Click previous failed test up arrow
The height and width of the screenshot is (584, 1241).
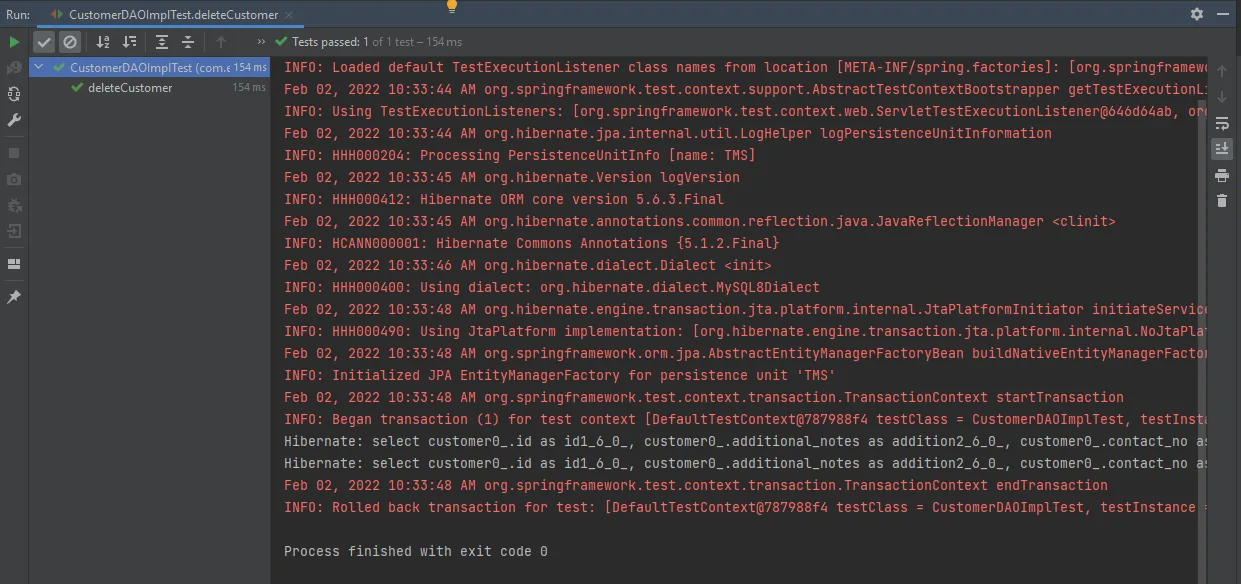[221, 42]
